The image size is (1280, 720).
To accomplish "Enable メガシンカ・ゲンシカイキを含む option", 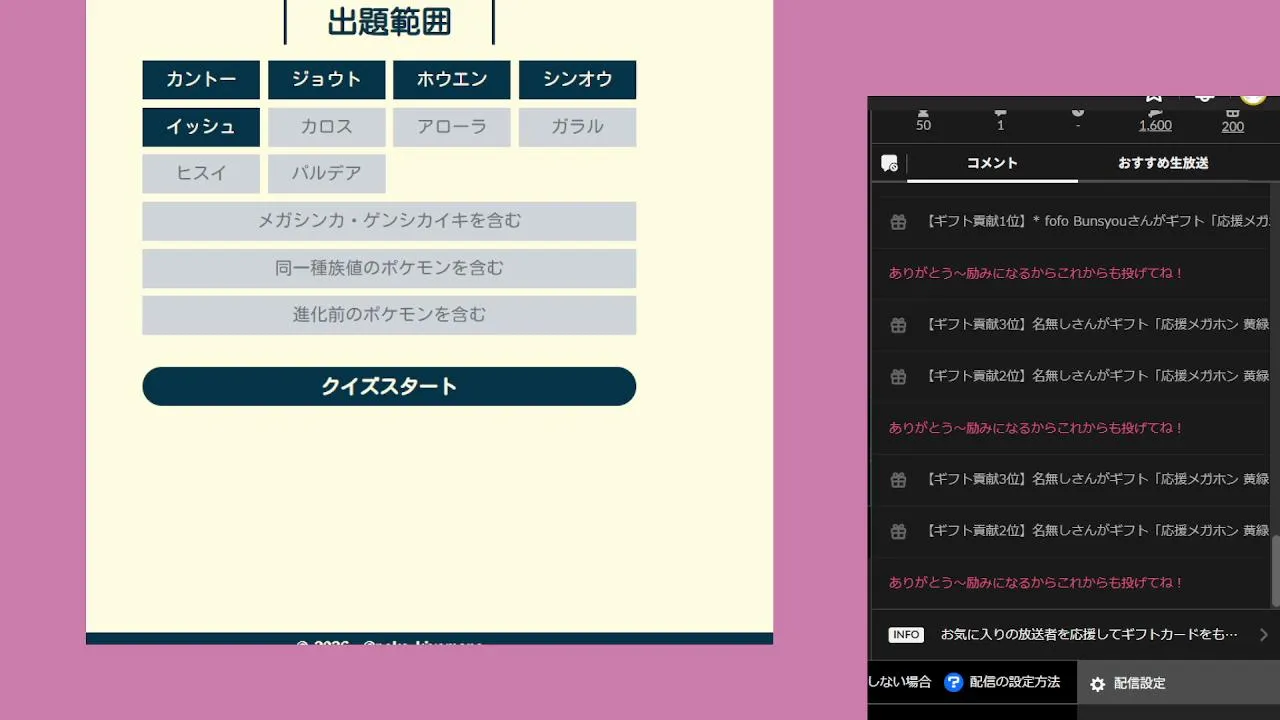I will pyautogui.click(x=389, y=221).
